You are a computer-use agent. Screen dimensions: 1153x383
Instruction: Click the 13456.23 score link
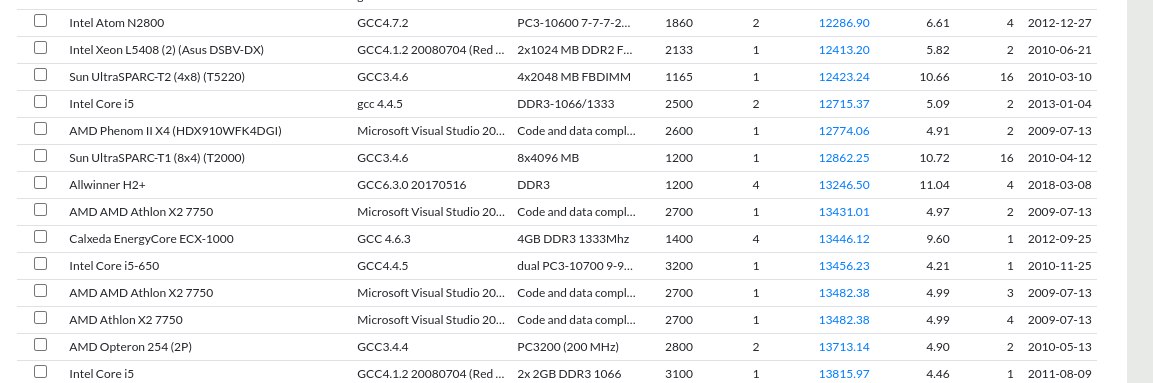coord(844,266)
